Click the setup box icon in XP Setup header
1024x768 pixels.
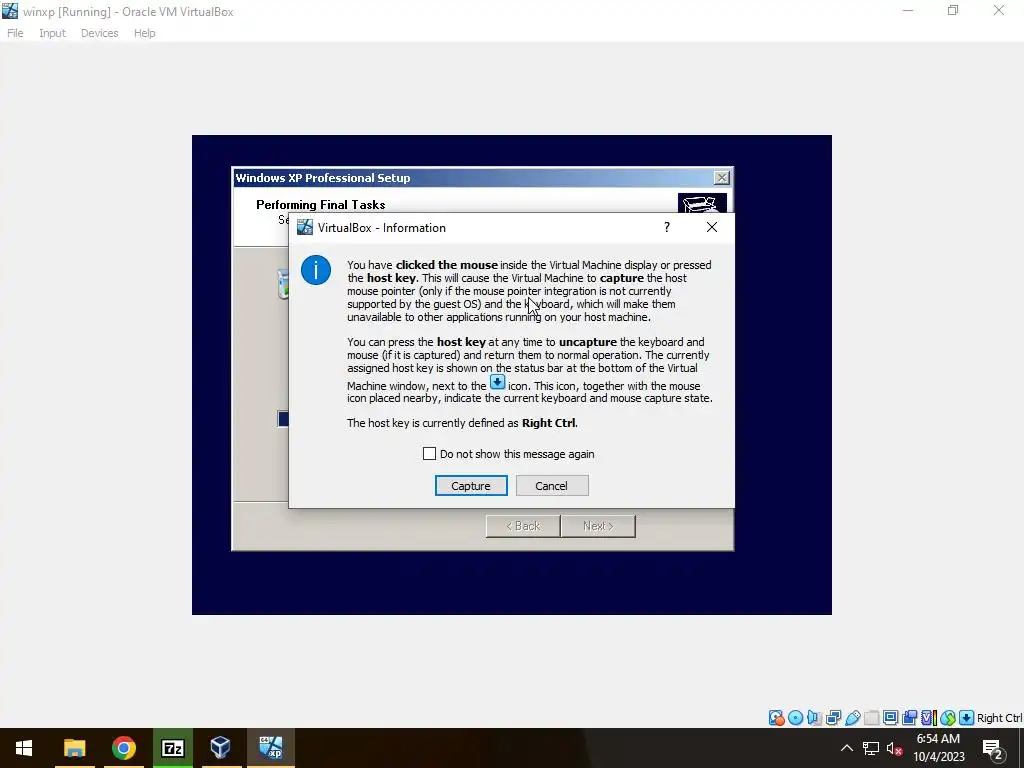702,203
